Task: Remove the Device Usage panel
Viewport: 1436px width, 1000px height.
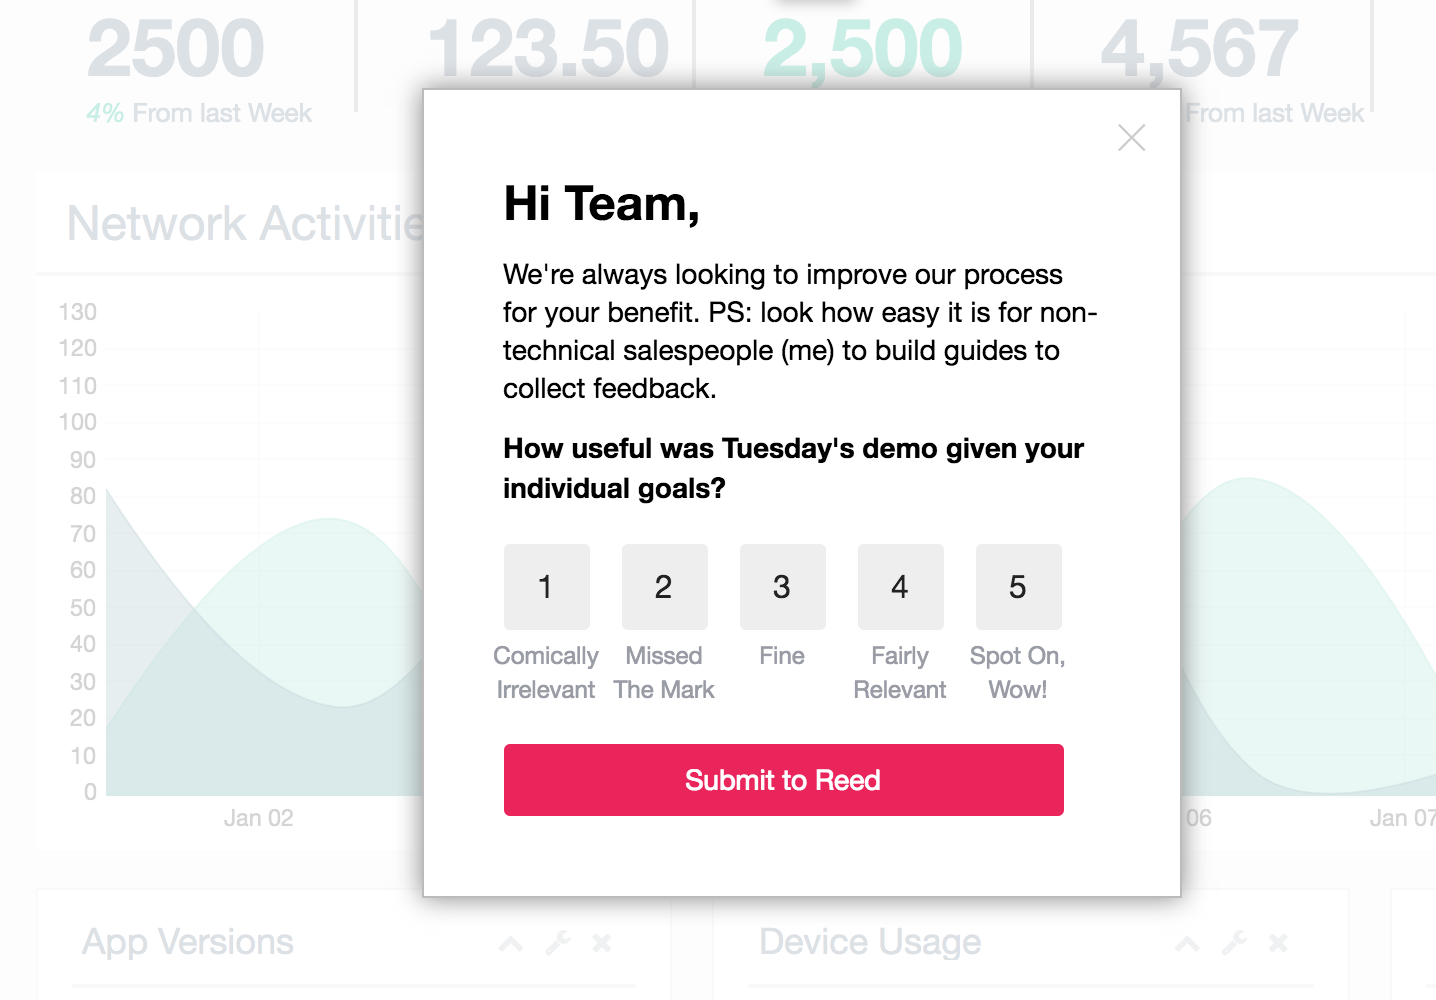Action: click(x=1278, y=943)
